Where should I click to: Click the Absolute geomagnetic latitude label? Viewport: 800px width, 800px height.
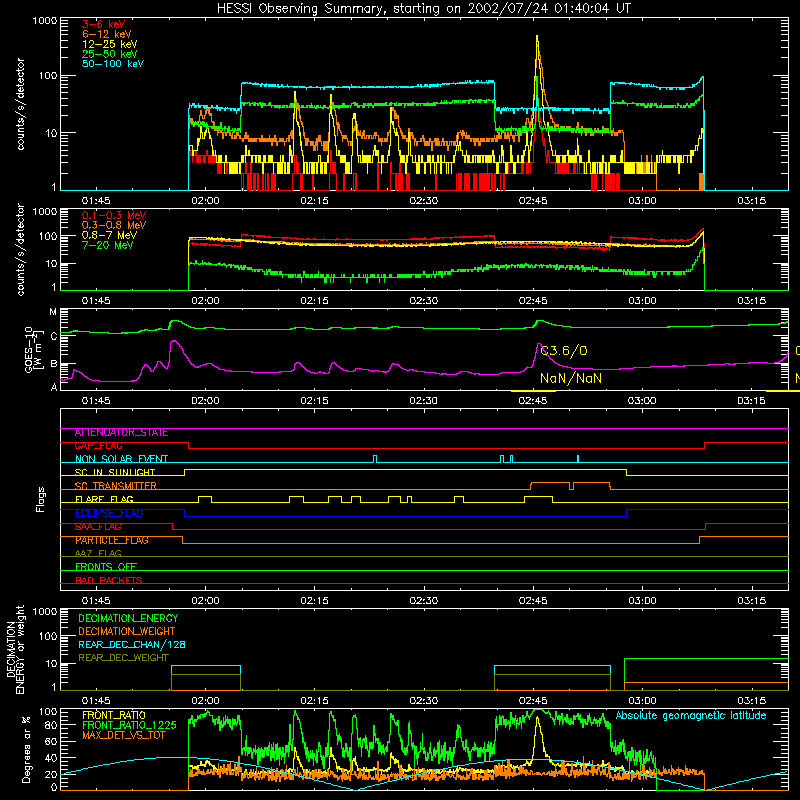click(691, 715)
